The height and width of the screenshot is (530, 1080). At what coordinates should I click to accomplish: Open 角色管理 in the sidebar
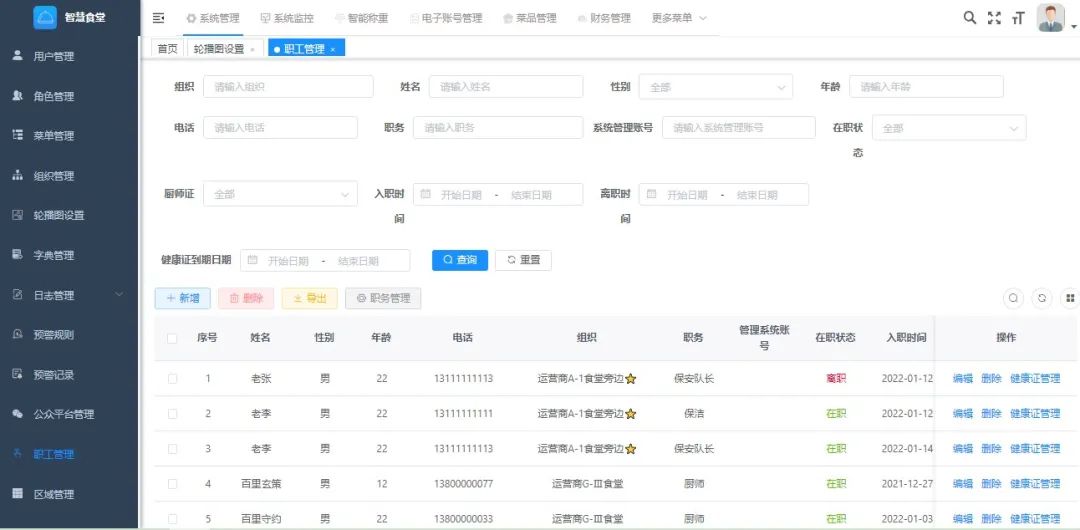[x=54, y=96]
